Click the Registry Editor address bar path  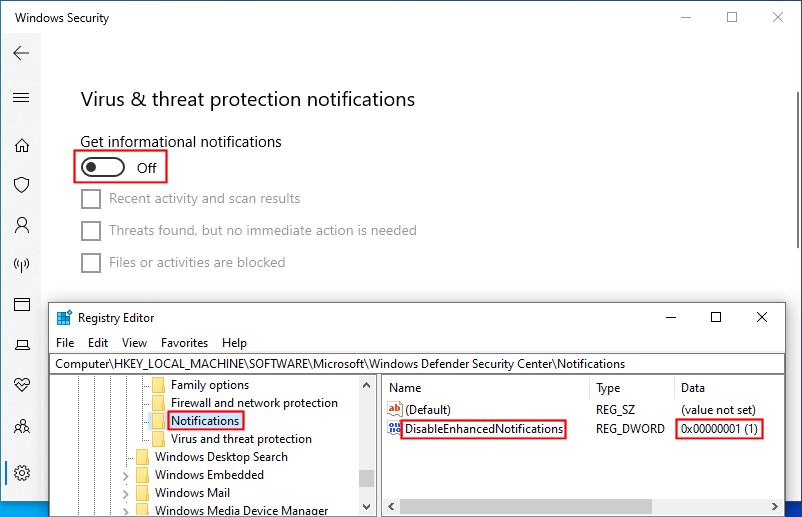pyautogui.click(x=340, y=364)
